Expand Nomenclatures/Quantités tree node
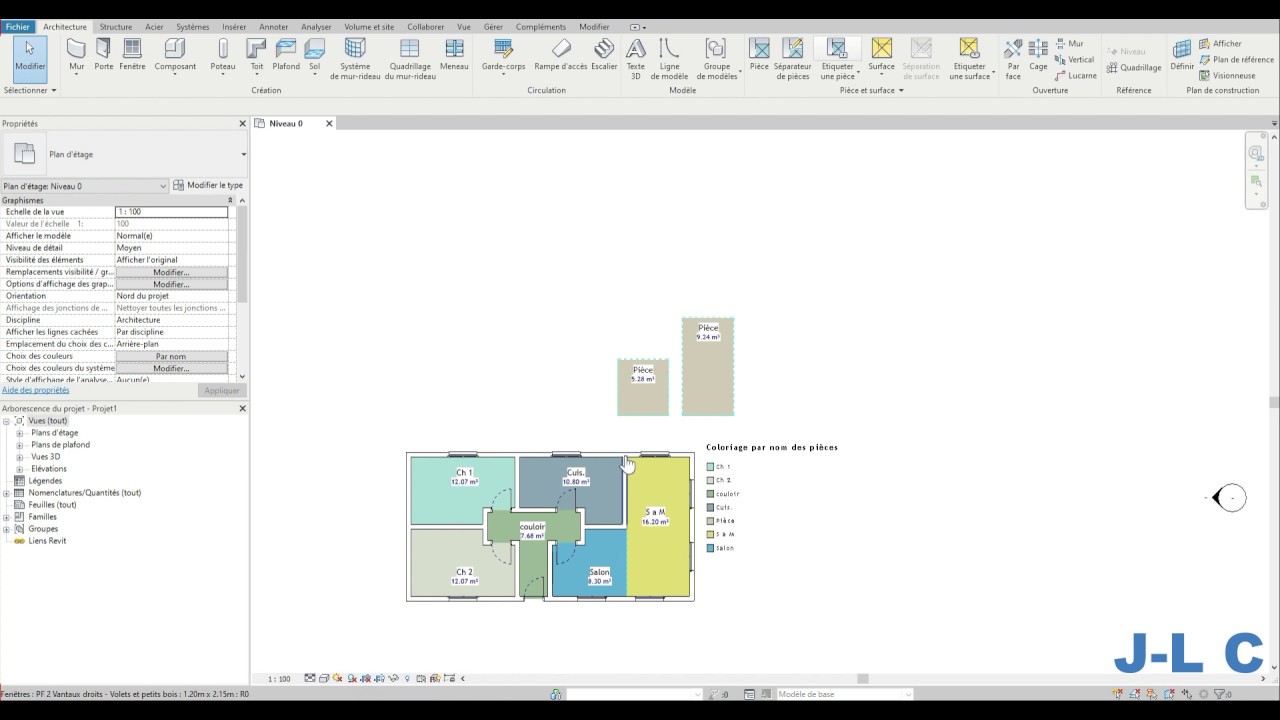This screenshot has height=720, width=1280. 7,493
